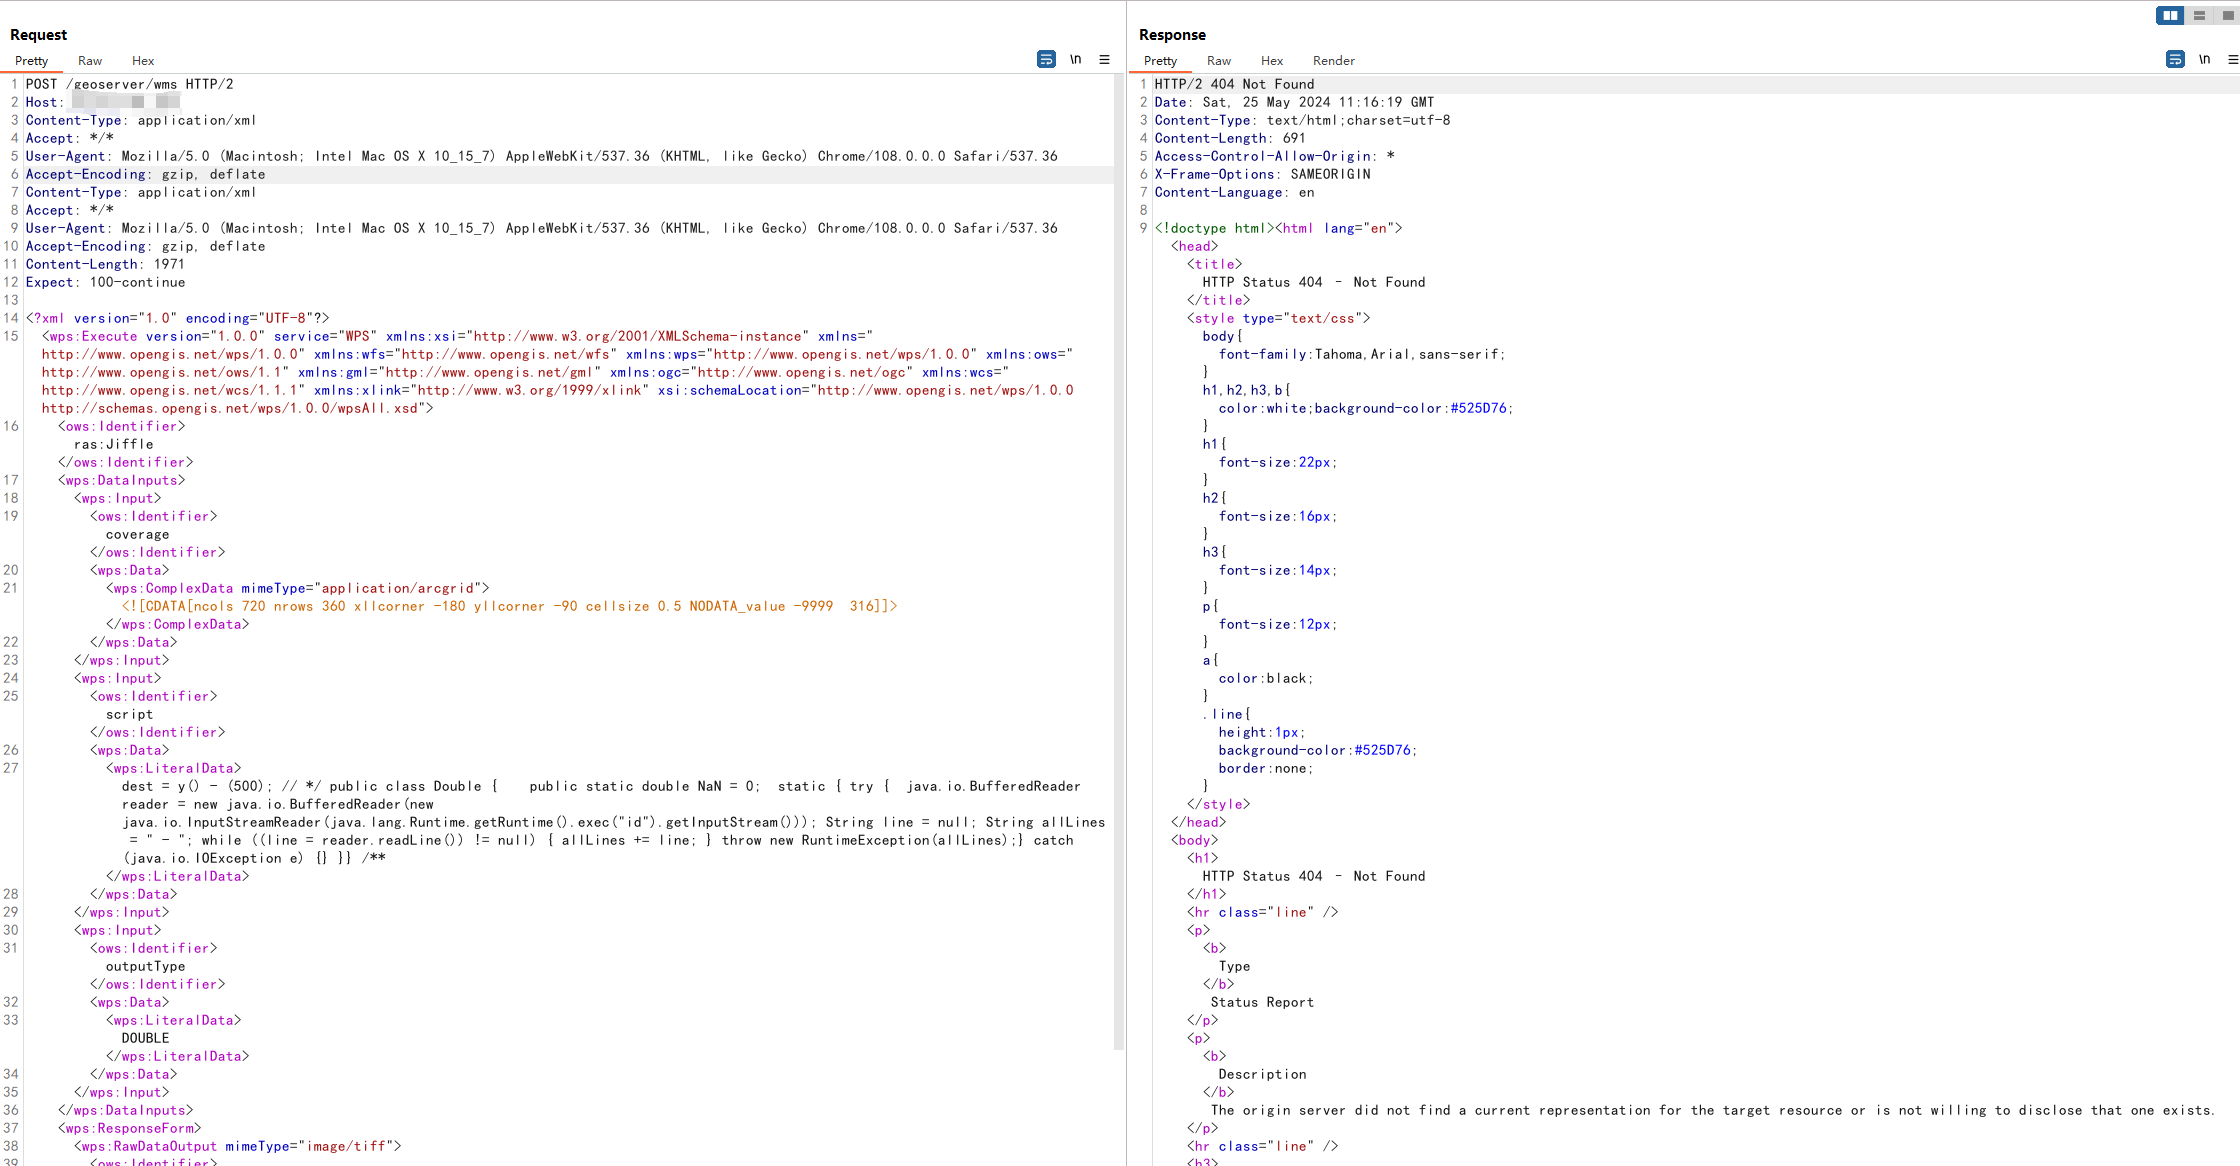Switch Response view to Raw tab

[1219, 61]
